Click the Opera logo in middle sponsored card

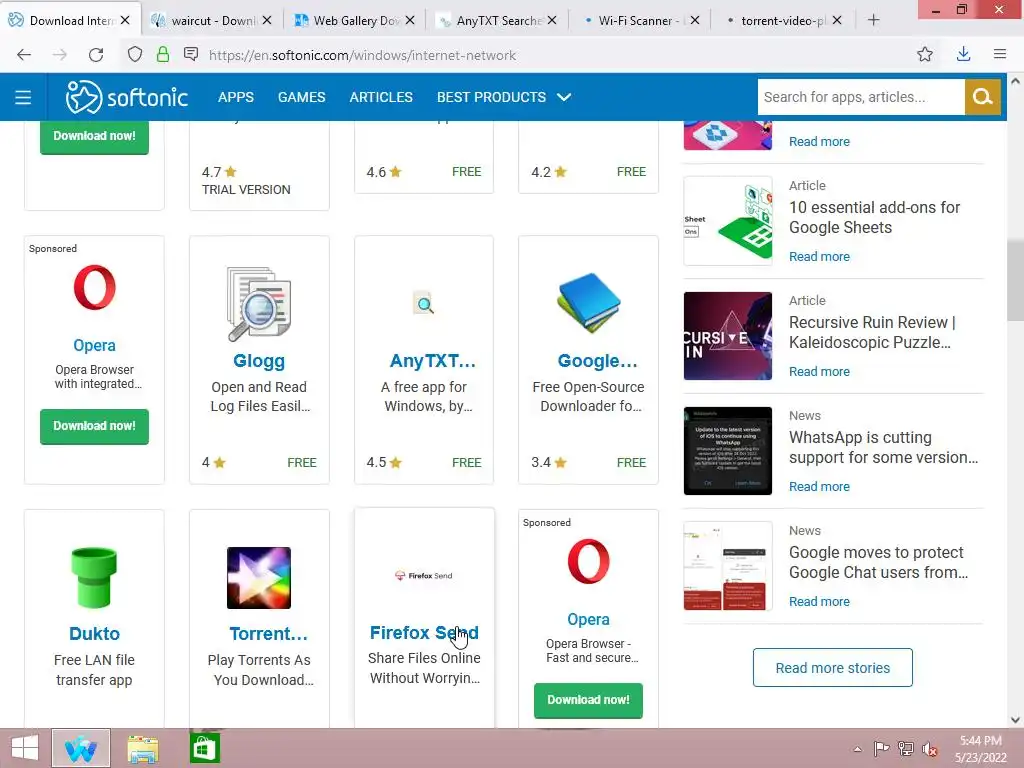pyautogui.click(x=94, y=288)
